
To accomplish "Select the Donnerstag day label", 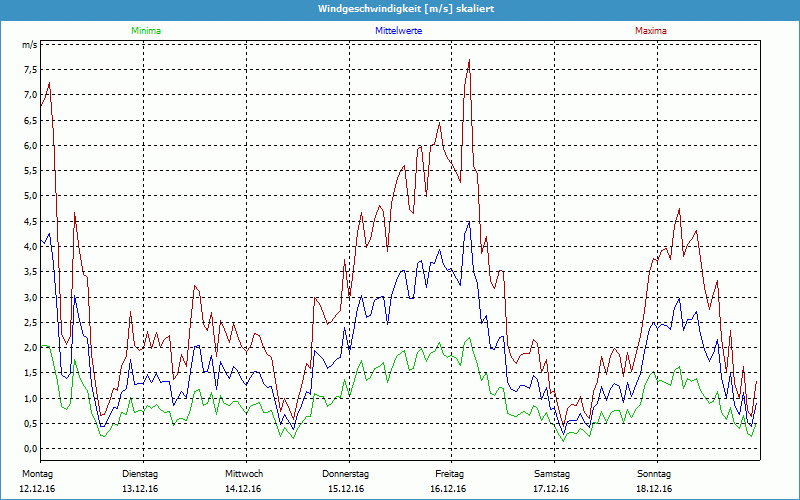I will coord(346,474).
